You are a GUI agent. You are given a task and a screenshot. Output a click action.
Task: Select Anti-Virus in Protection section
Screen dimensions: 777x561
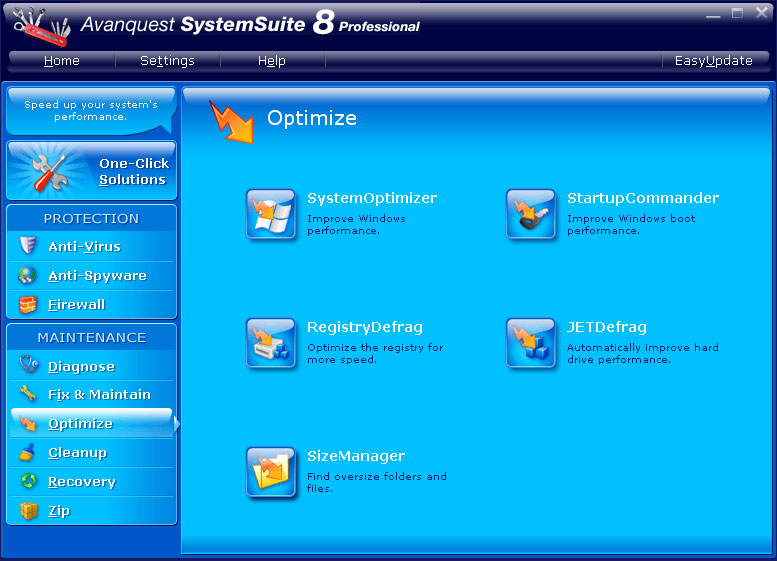92,246
